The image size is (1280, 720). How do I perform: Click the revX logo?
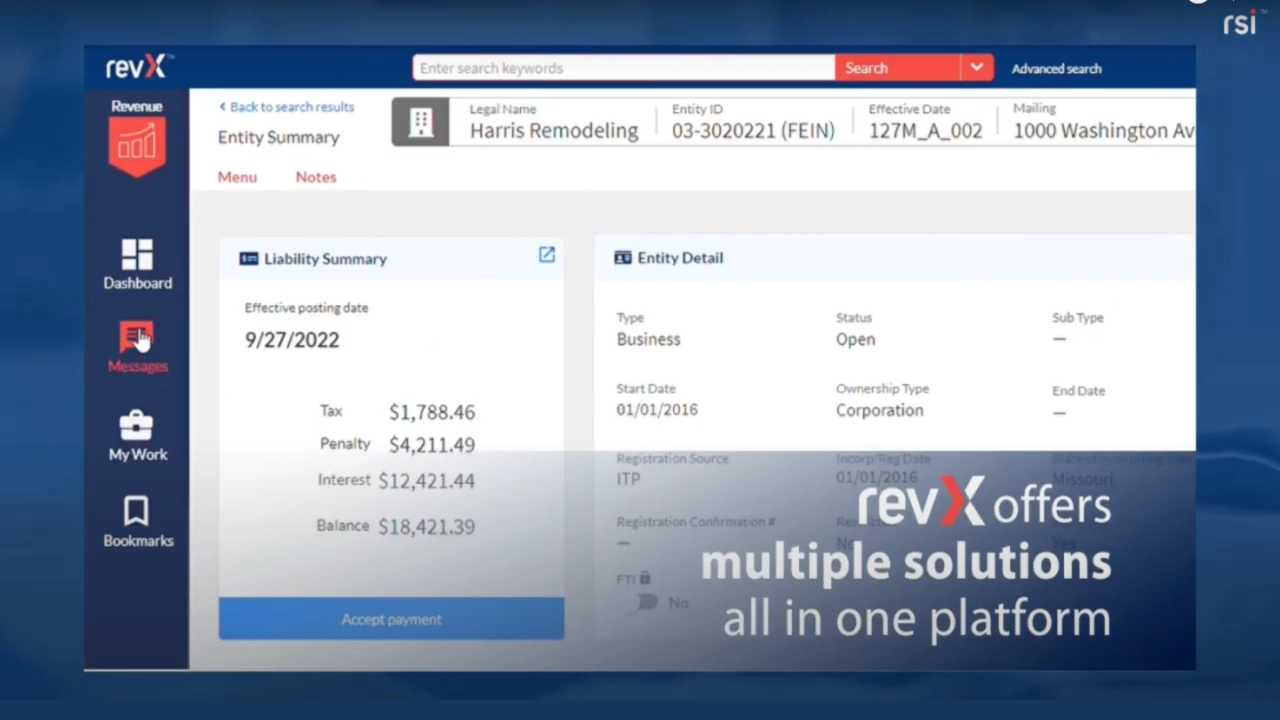coord(139,67)
